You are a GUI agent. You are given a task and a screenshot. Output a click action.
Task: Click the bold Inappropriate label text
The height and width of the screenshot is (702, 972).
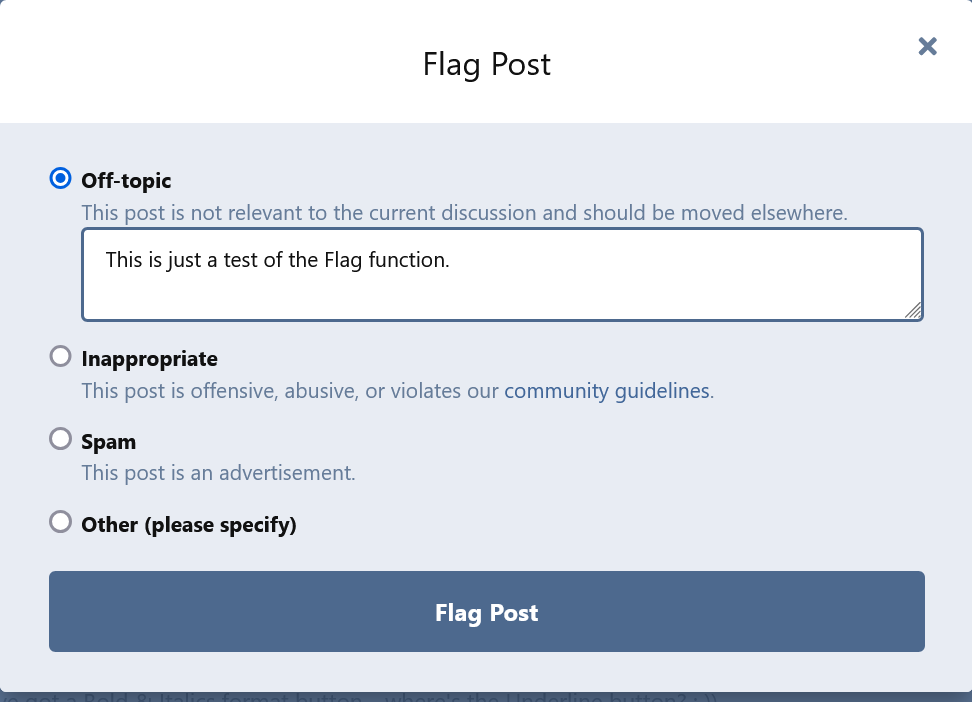(149, 359)
